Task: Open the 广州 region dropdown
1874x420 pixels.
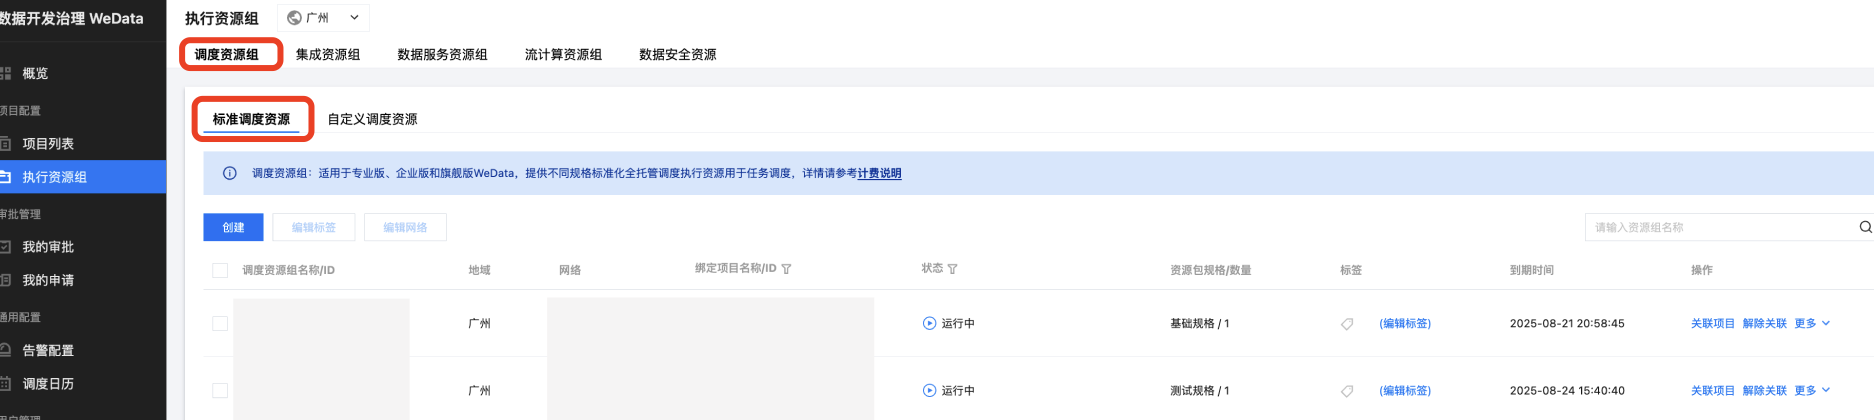Action: 326,18
